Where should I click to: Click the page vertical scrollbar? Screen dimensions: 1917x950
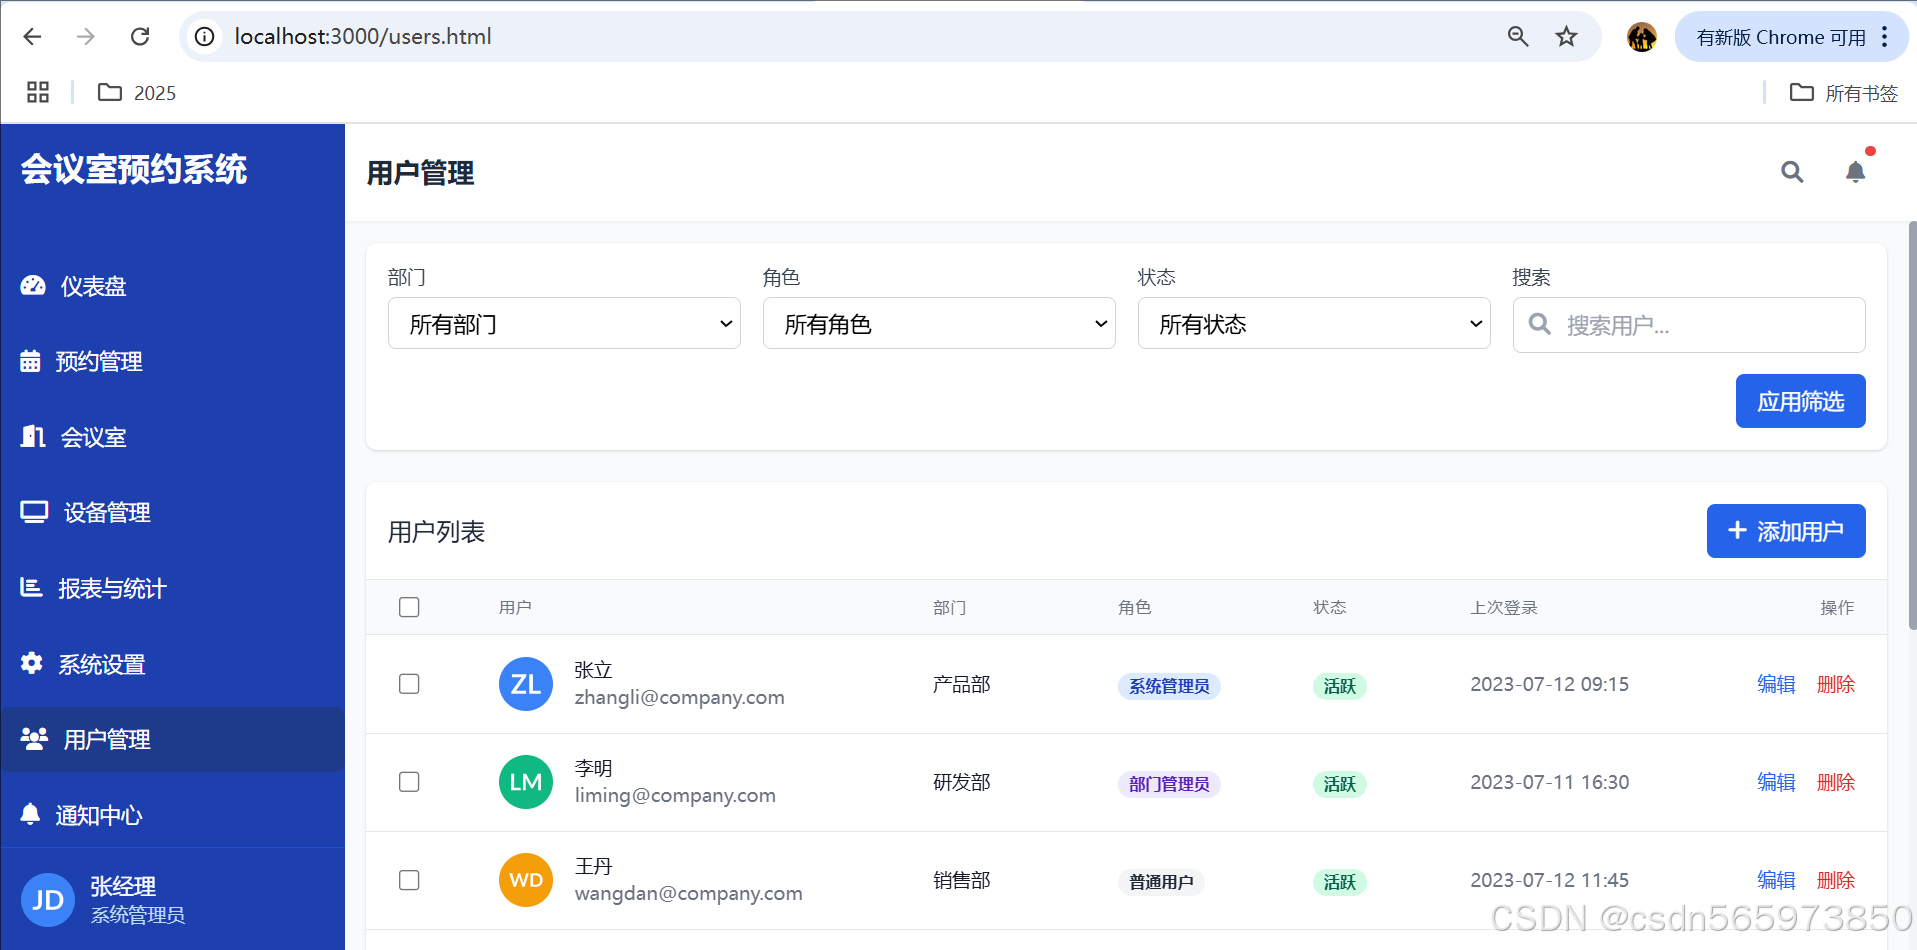click(1912, 425)
